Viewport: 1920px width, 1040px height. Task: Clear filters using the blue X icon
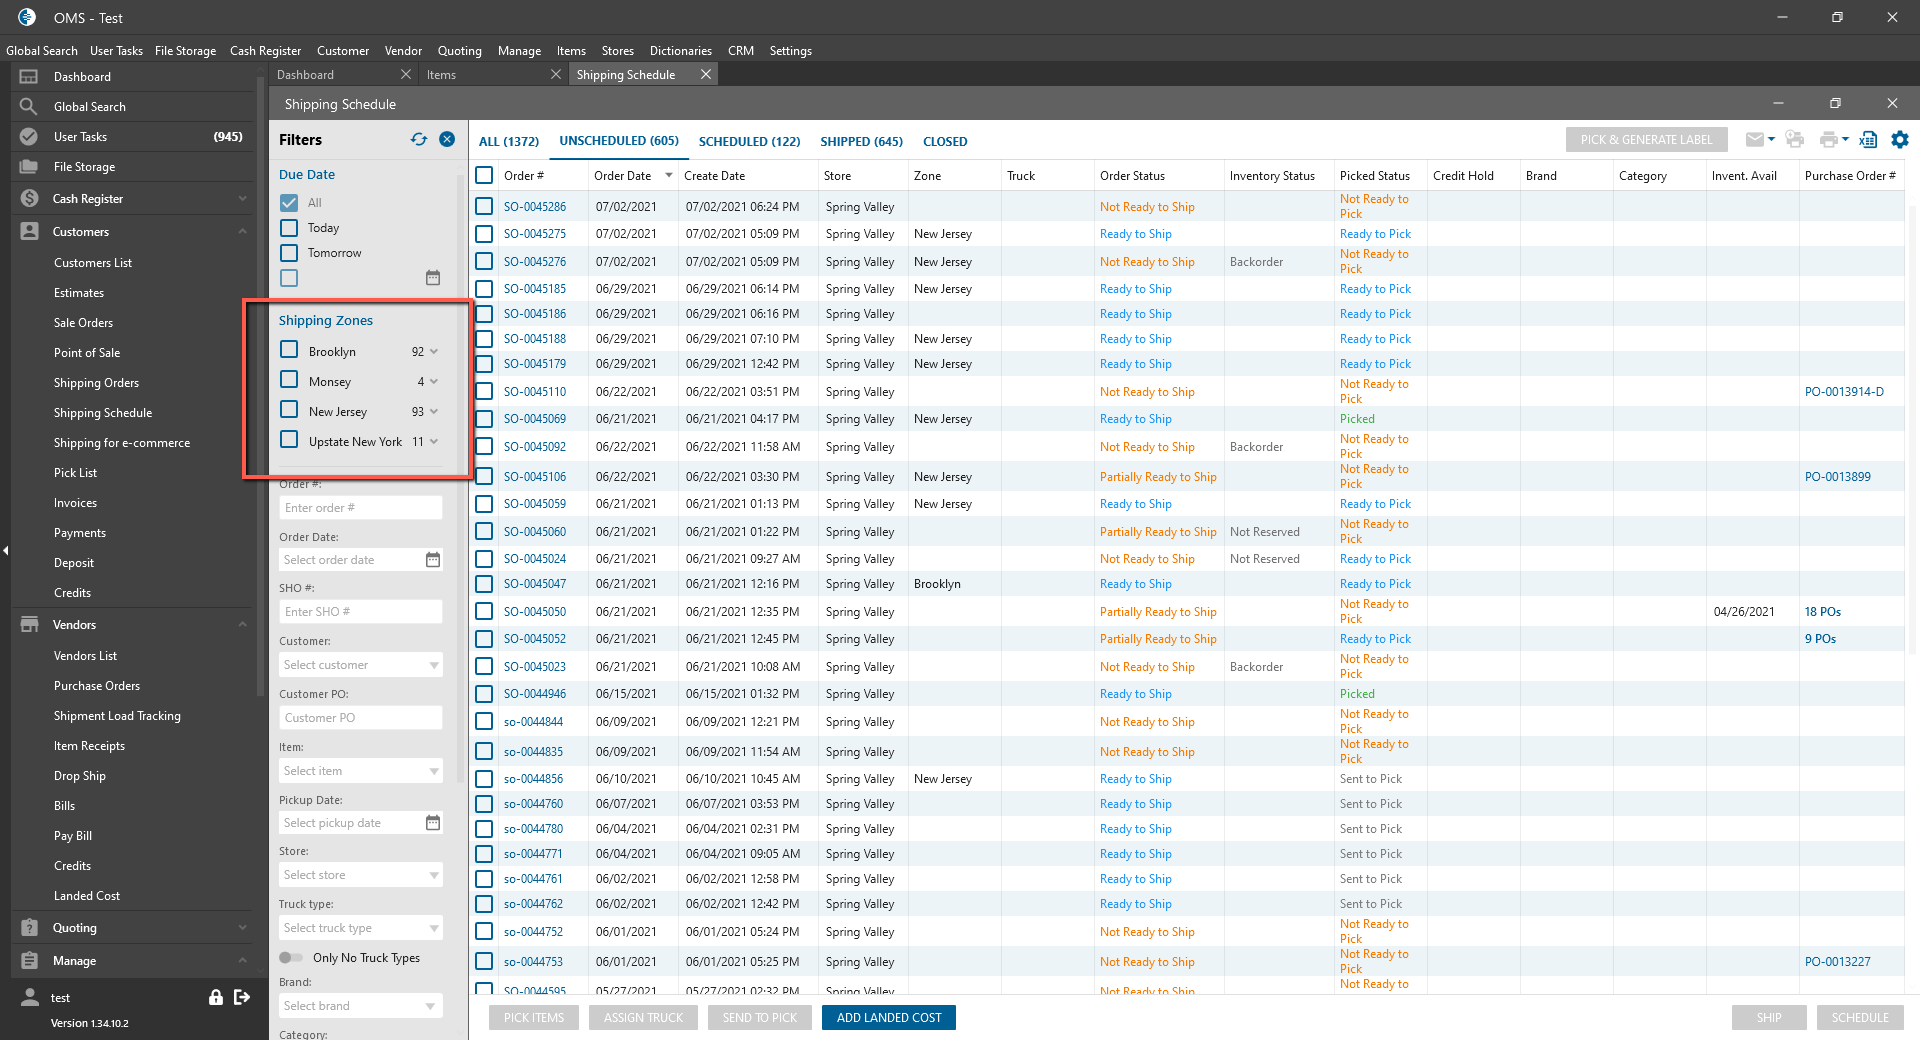pos(447,140)
